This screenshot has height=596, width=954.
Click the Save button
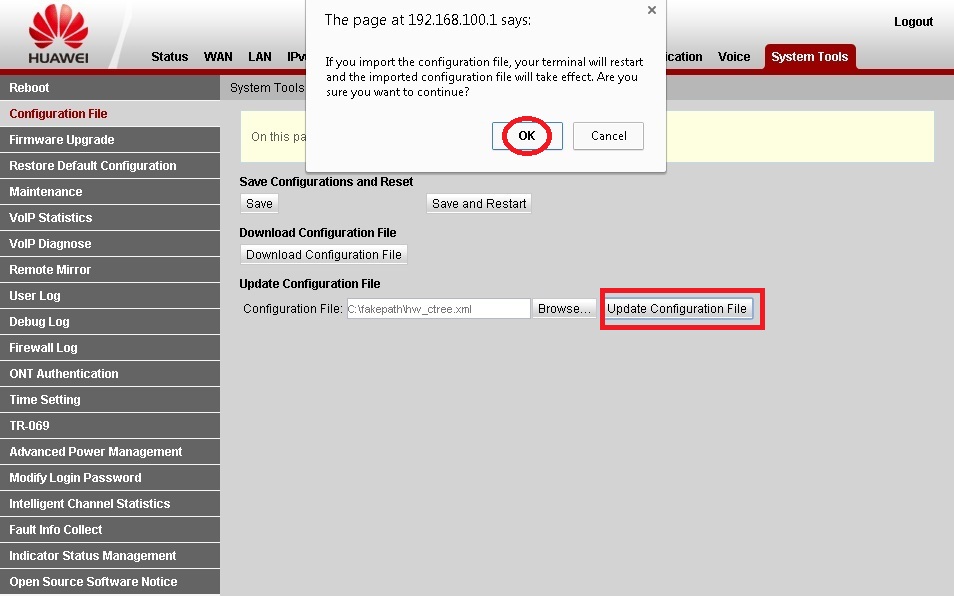[x=259, y=203]
